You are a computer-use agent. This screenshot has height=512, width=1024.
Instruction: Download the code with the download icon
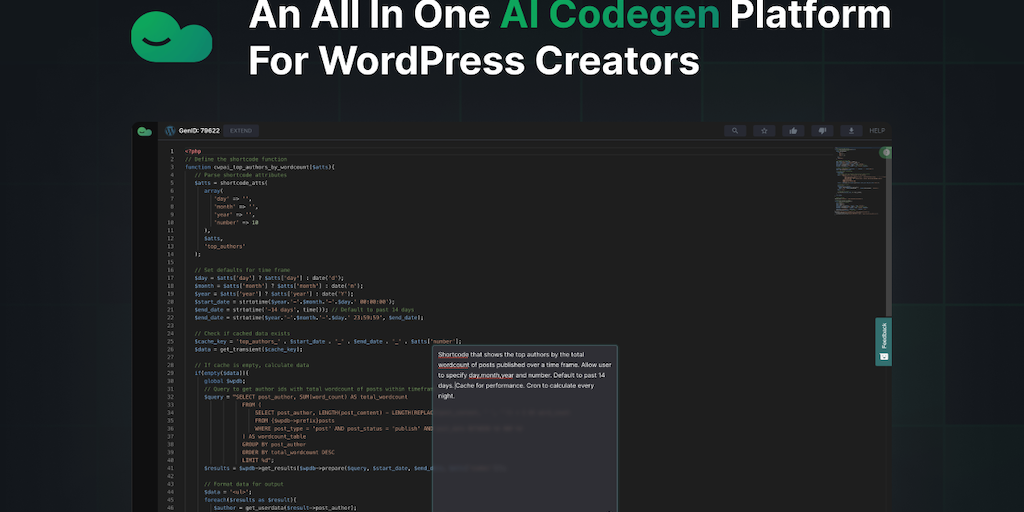851,131
